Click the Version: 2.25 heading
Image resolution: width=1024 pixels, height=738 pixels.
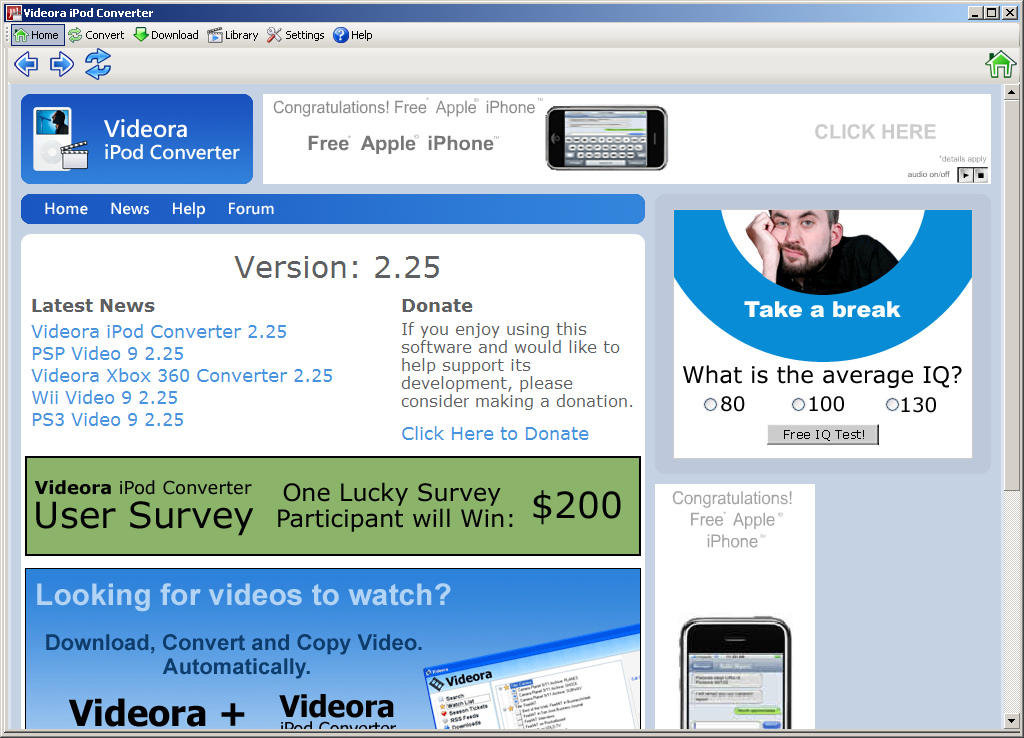[338, 267]
